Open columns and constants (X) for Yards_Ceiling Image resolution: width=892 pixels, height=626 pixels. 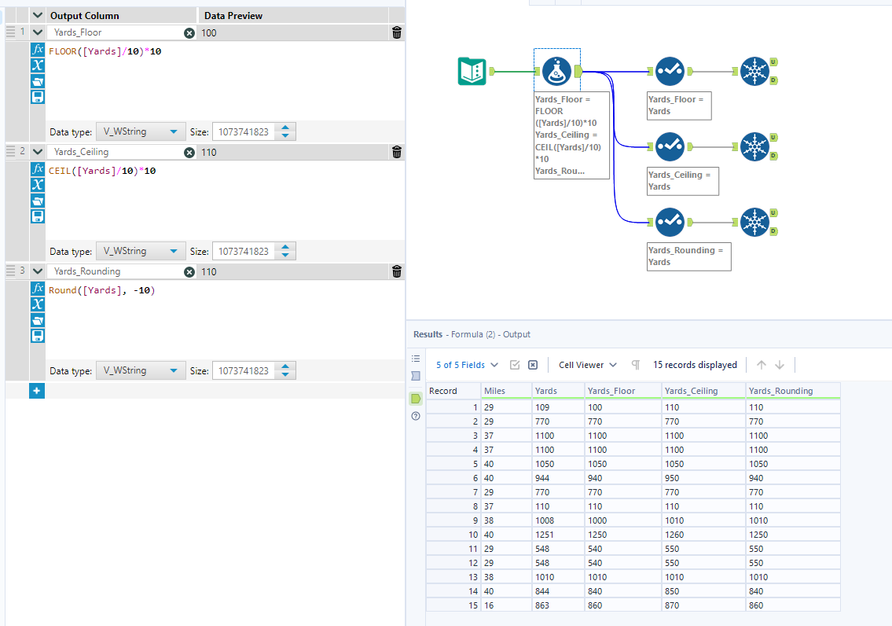pos(38,184)
